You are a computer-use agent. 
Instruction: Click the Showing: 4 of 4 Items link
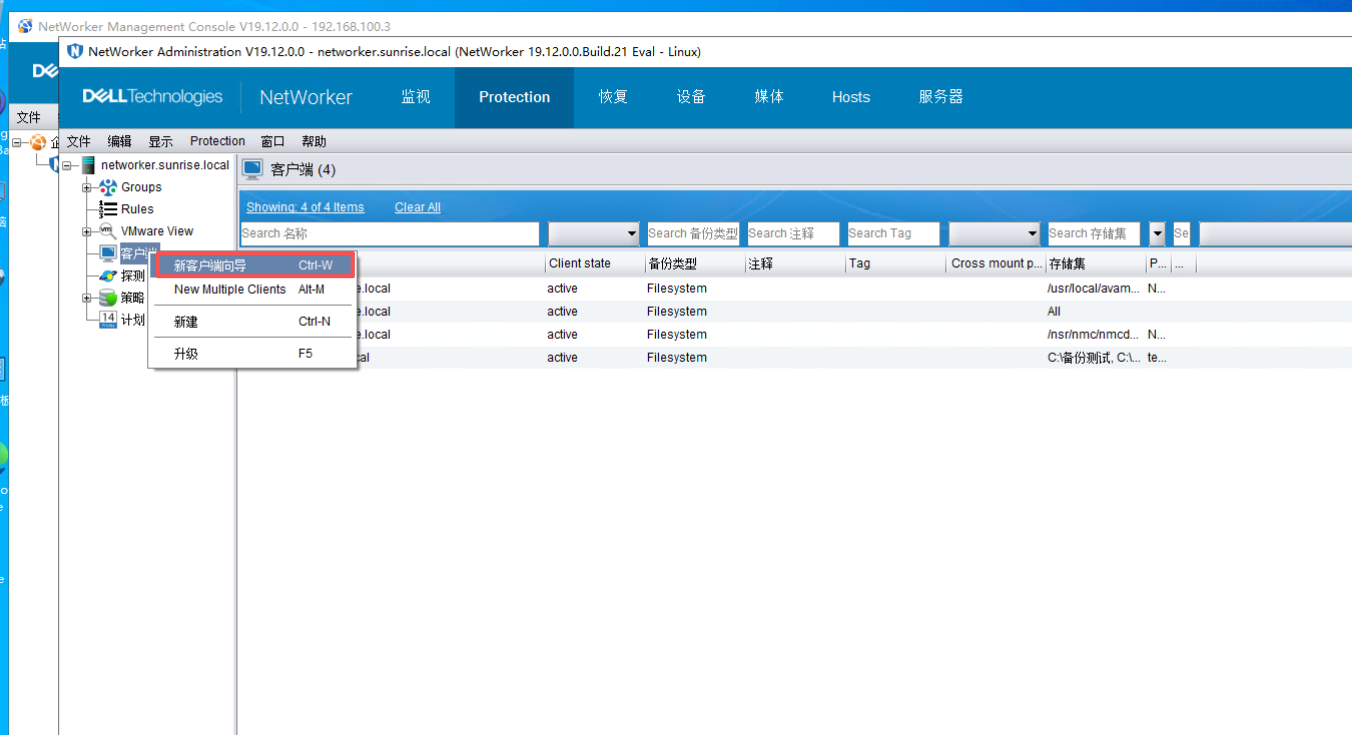pos(305,207)
